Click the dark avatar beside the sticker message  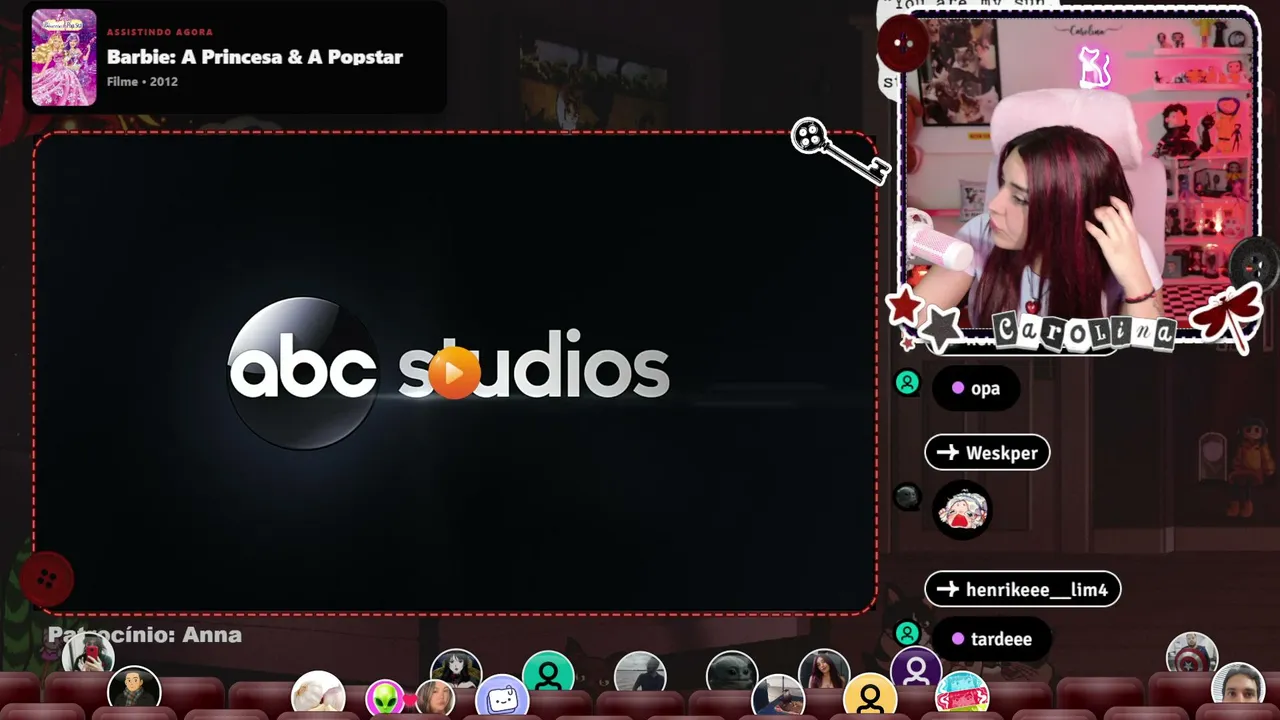coord(907,496)
